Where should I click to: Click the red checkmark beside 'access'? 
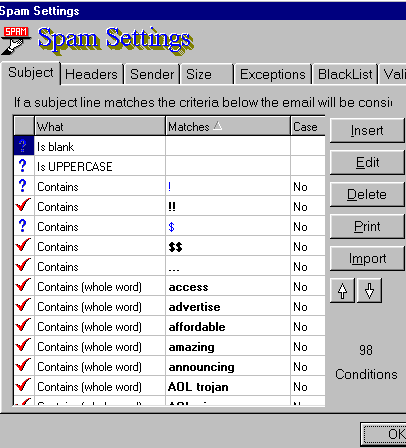pos(24,286)
